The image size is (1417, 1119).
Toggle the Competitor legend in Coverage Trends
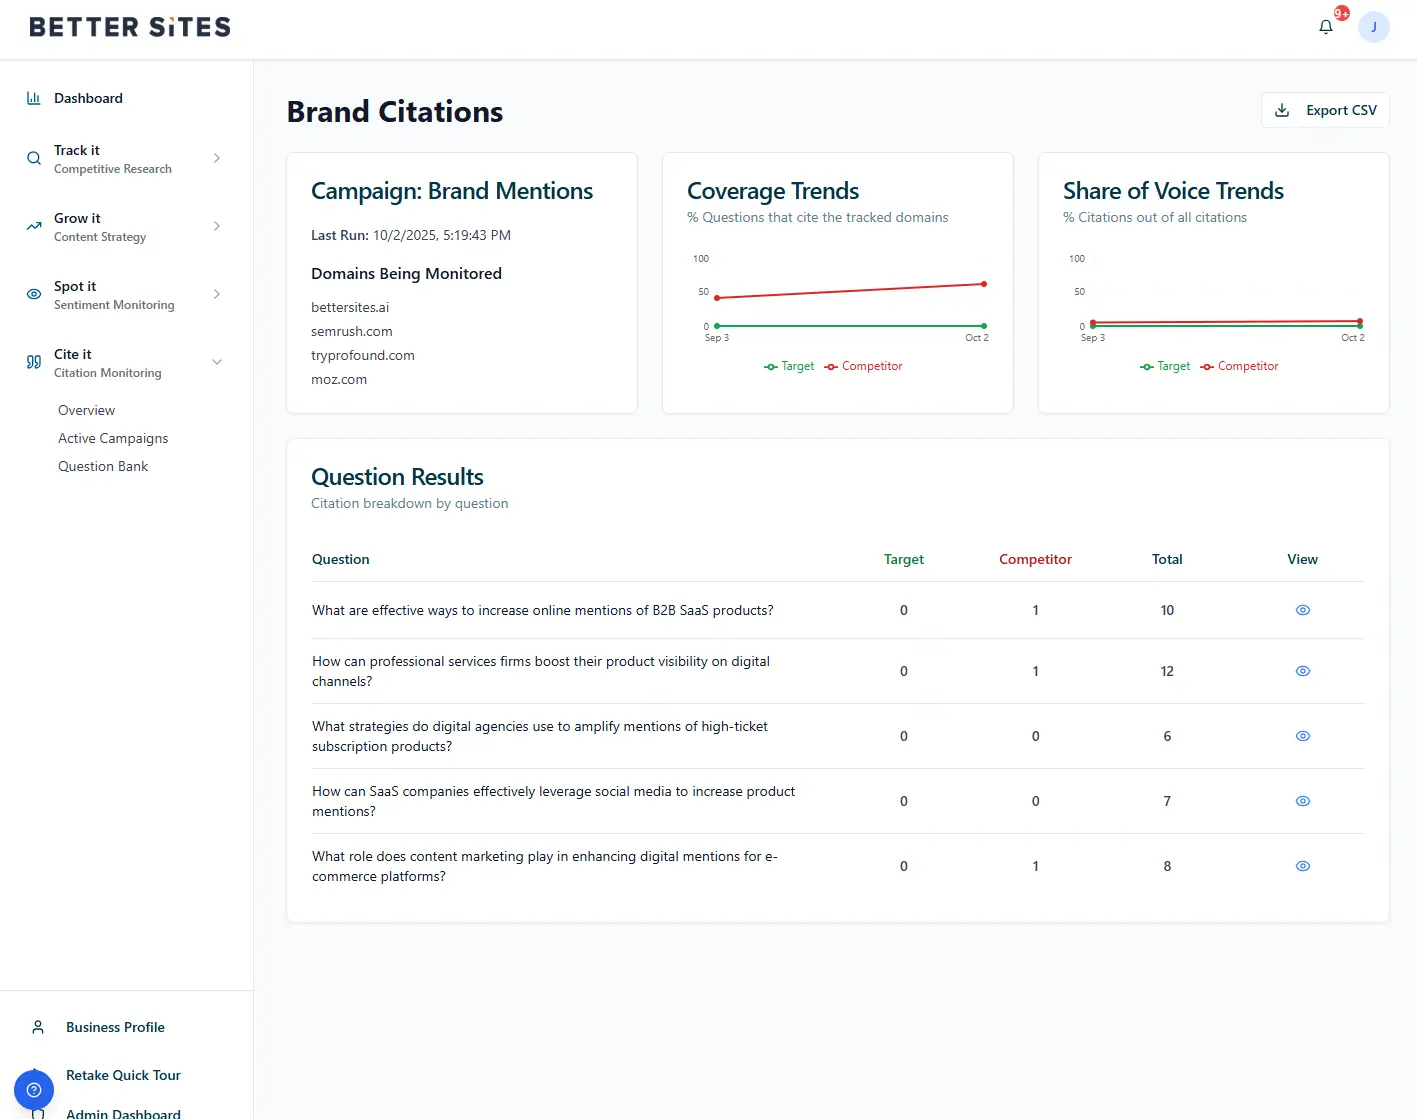coord(863,366)
